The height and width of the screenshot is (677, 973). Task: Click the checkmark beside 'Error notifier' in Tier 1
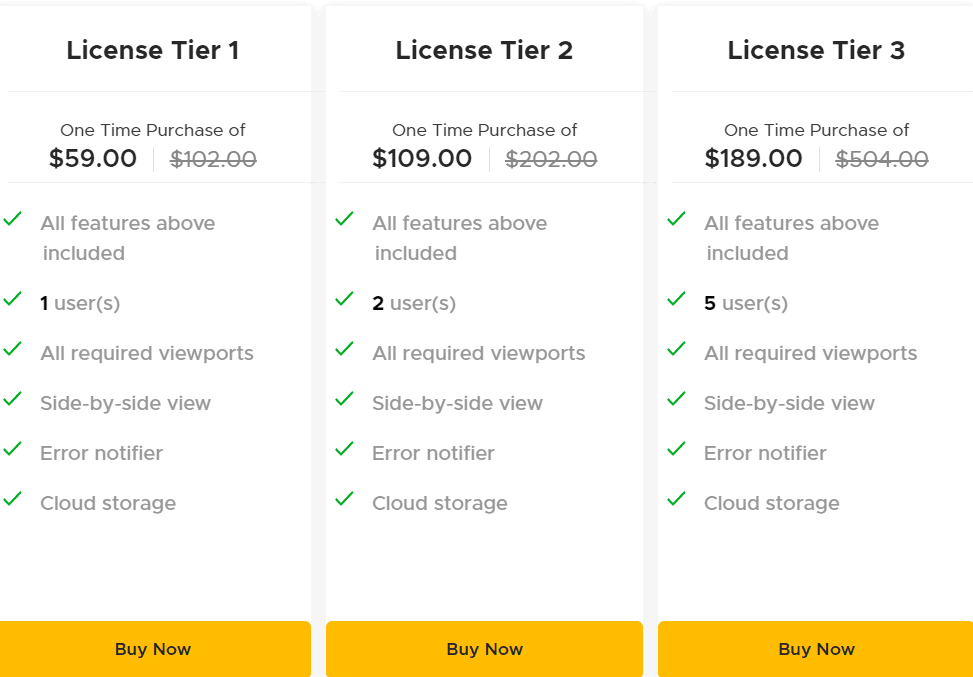tap(14, 450)
